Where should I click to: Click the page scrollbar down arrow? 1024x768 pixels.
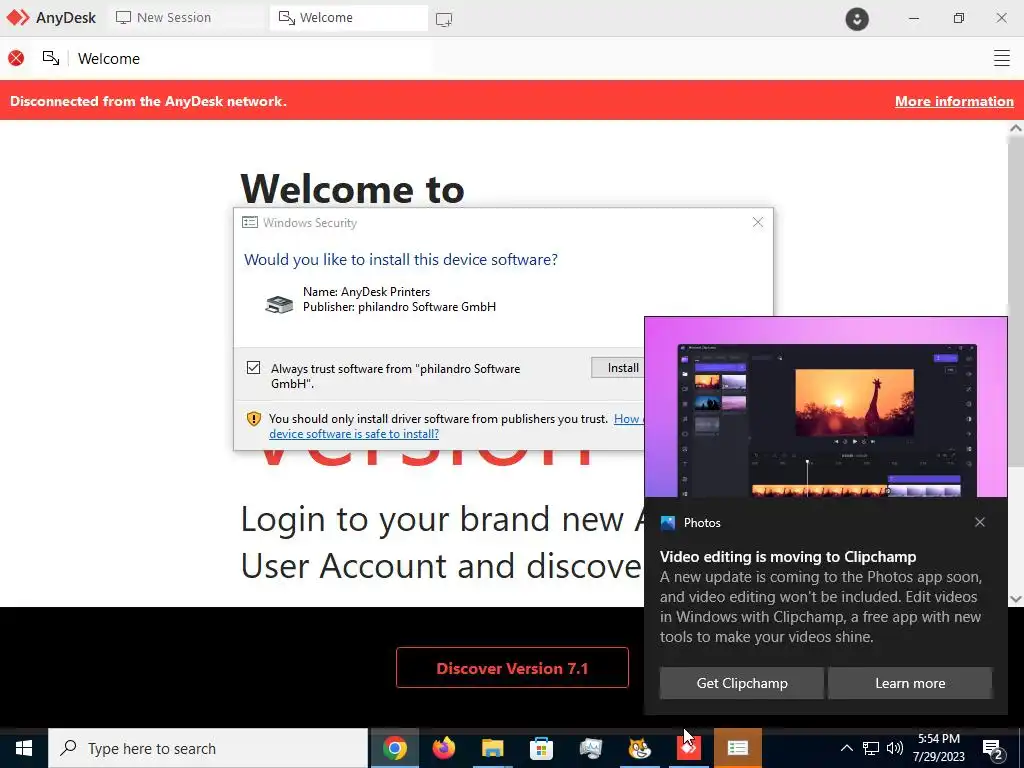pyautogui.click(x=1016, y=599)
